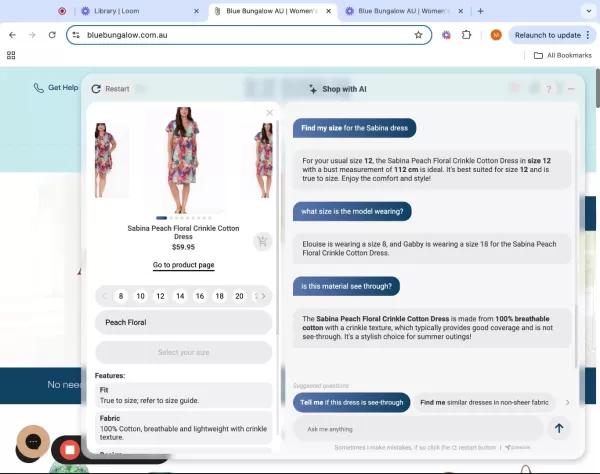This screenshot has height=474, width=600.
Task: Expand the tab search dropdown
Action: [589, 11]
